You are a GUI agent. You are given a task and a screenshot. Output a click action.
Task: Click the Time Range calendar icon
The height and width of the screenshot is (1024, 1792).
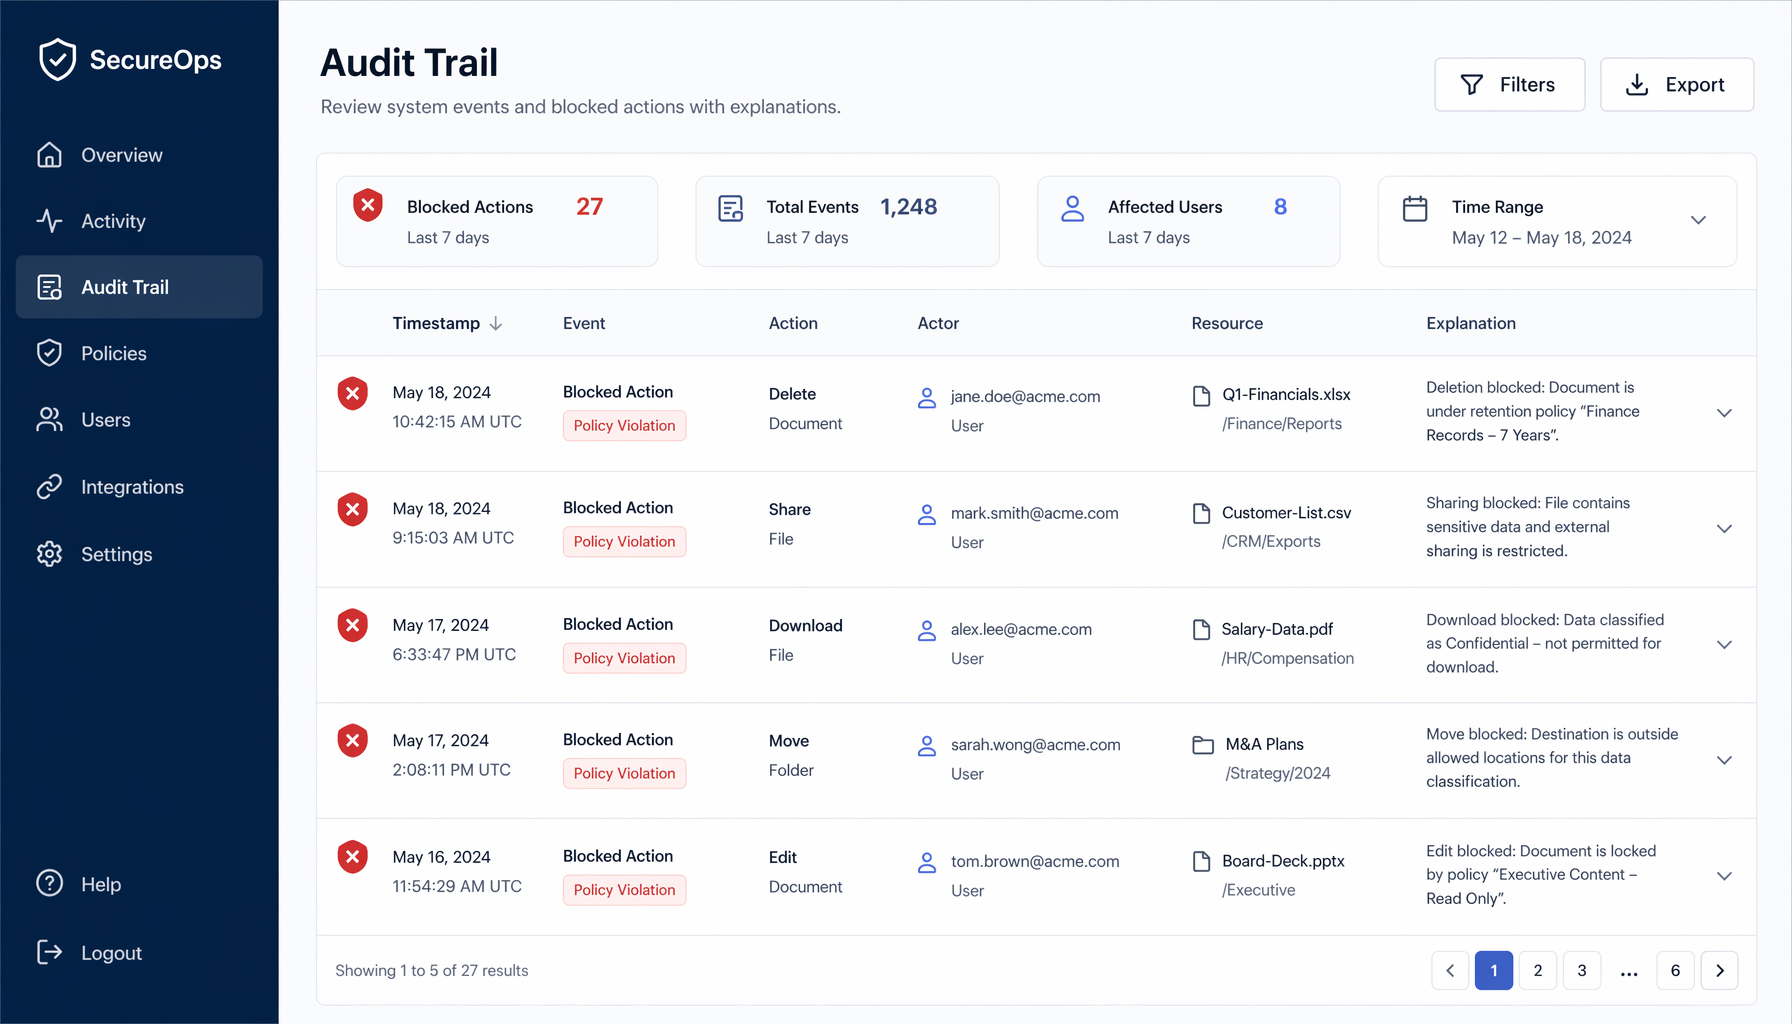(x=1415, y=208)
